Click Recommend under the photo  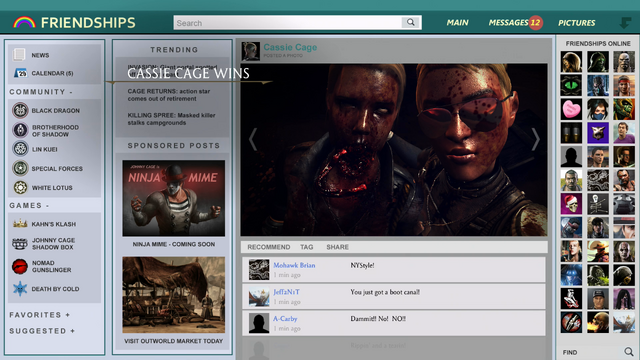pos(269,247)
